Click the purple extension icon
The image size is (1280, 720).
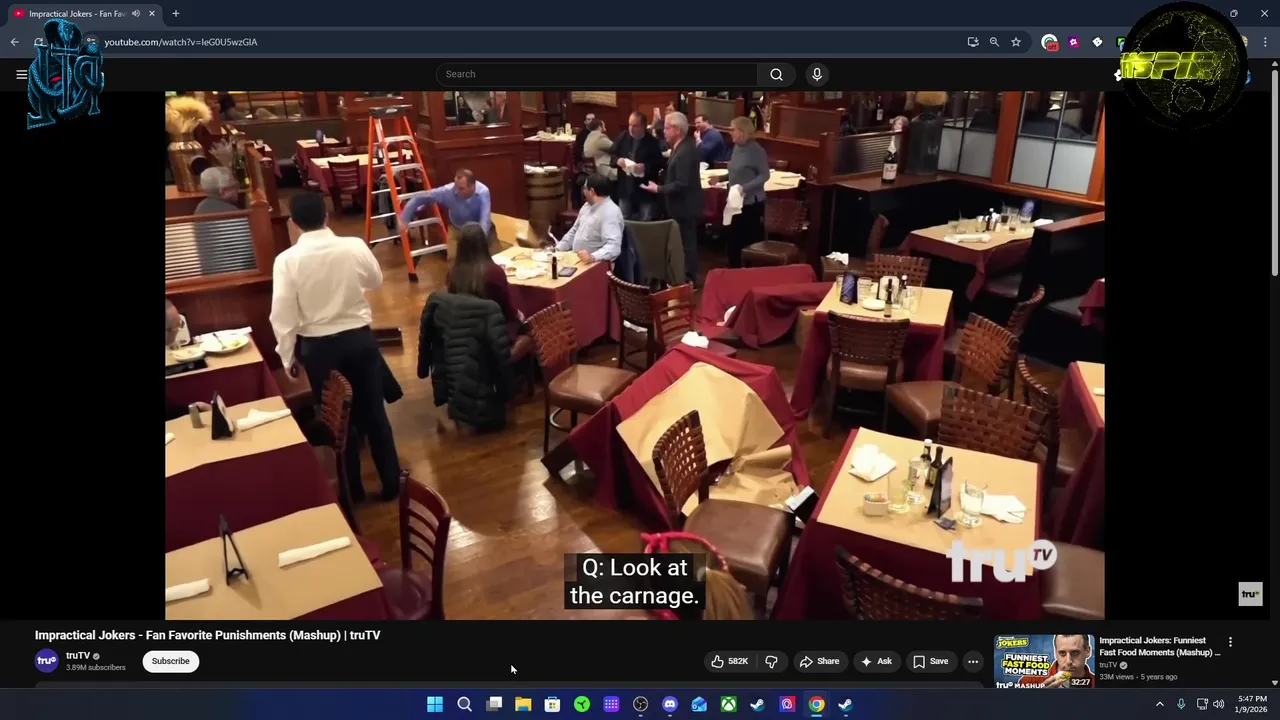point(1073,42)
